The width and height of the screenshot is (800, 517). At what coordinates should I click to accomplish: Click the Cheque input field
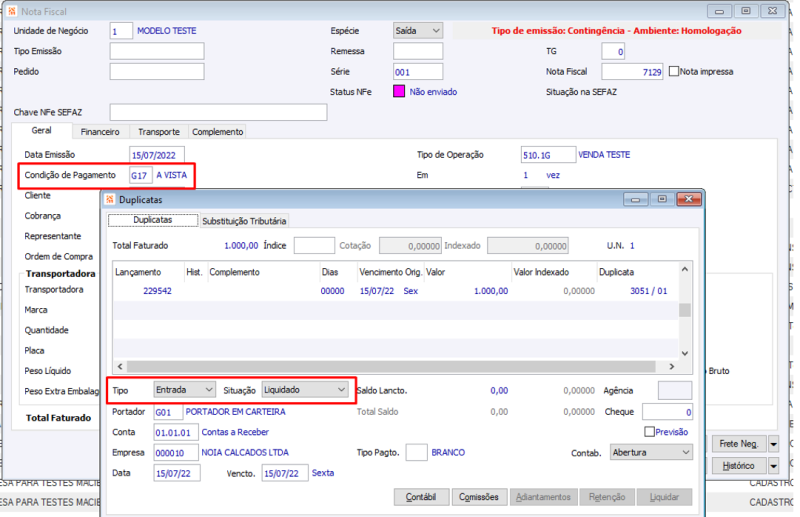tap(667, 412)
